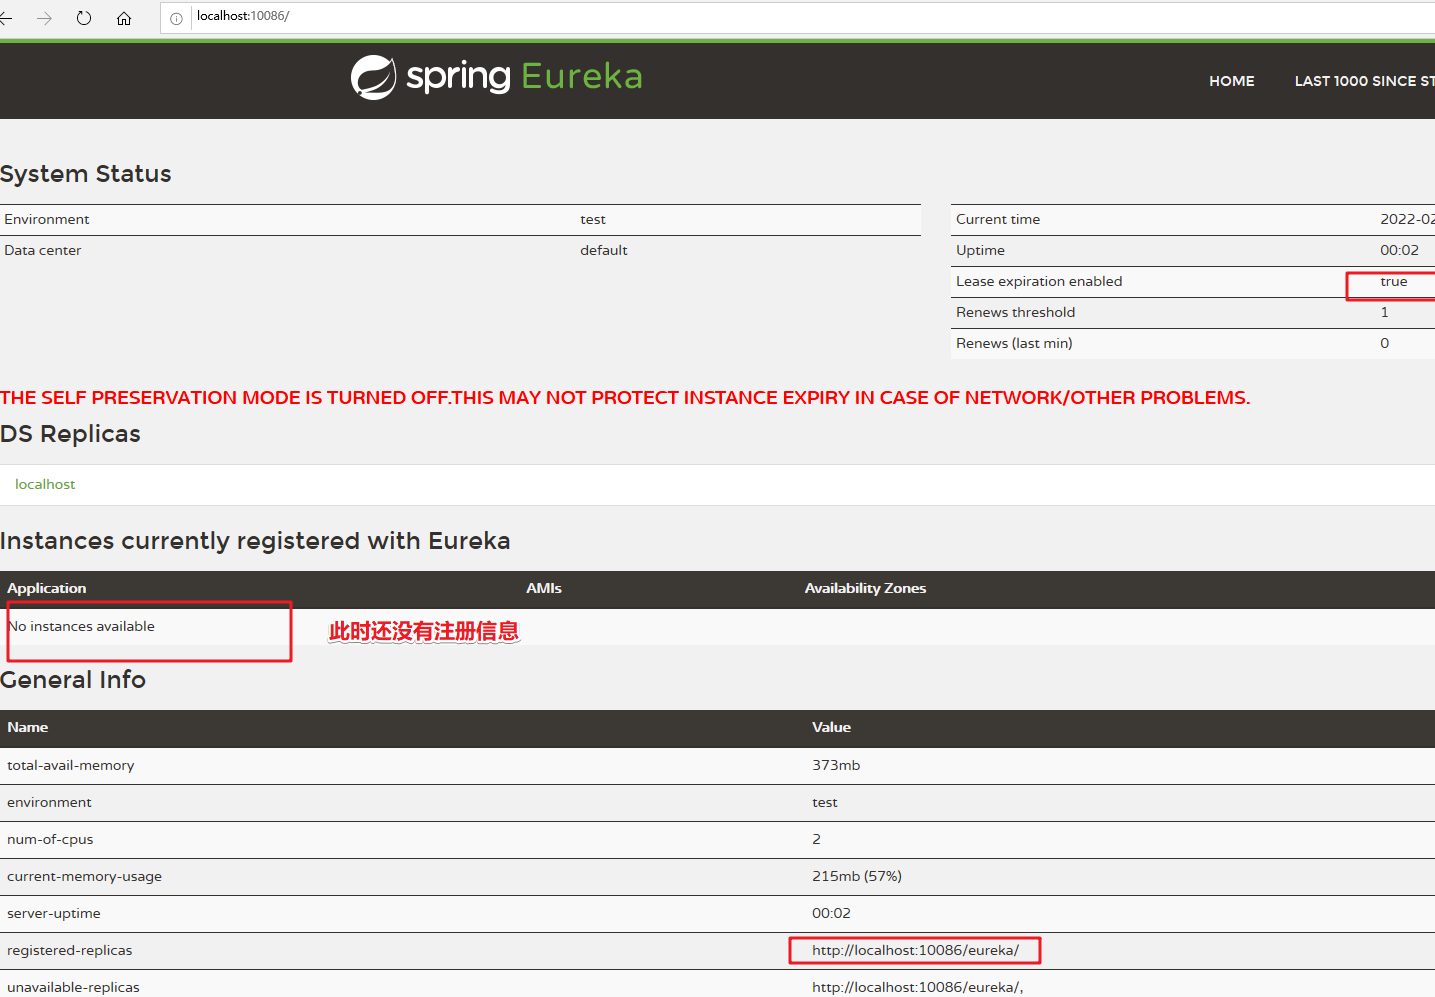Select the Uptime label in status table
Screen dimensions: 1435x997
(980, 250)
